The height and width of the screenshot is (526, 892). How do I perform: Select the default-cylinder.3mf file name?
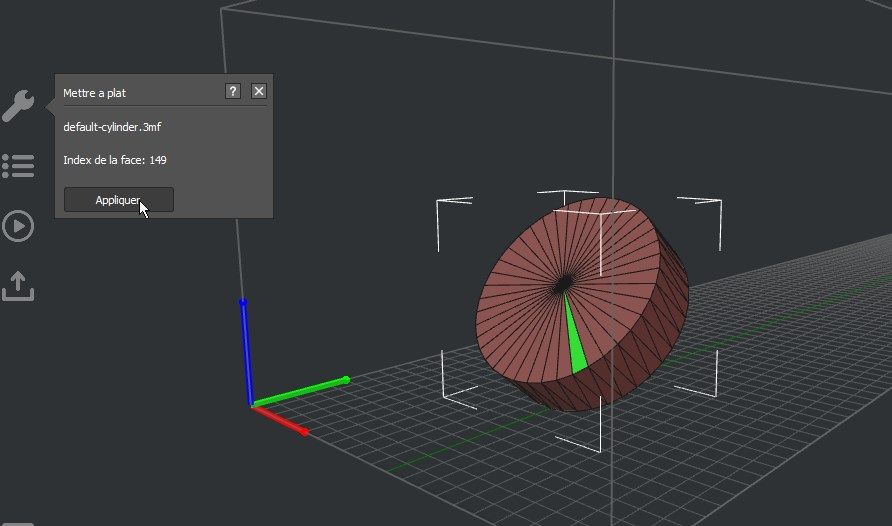[x=112, y=127]
